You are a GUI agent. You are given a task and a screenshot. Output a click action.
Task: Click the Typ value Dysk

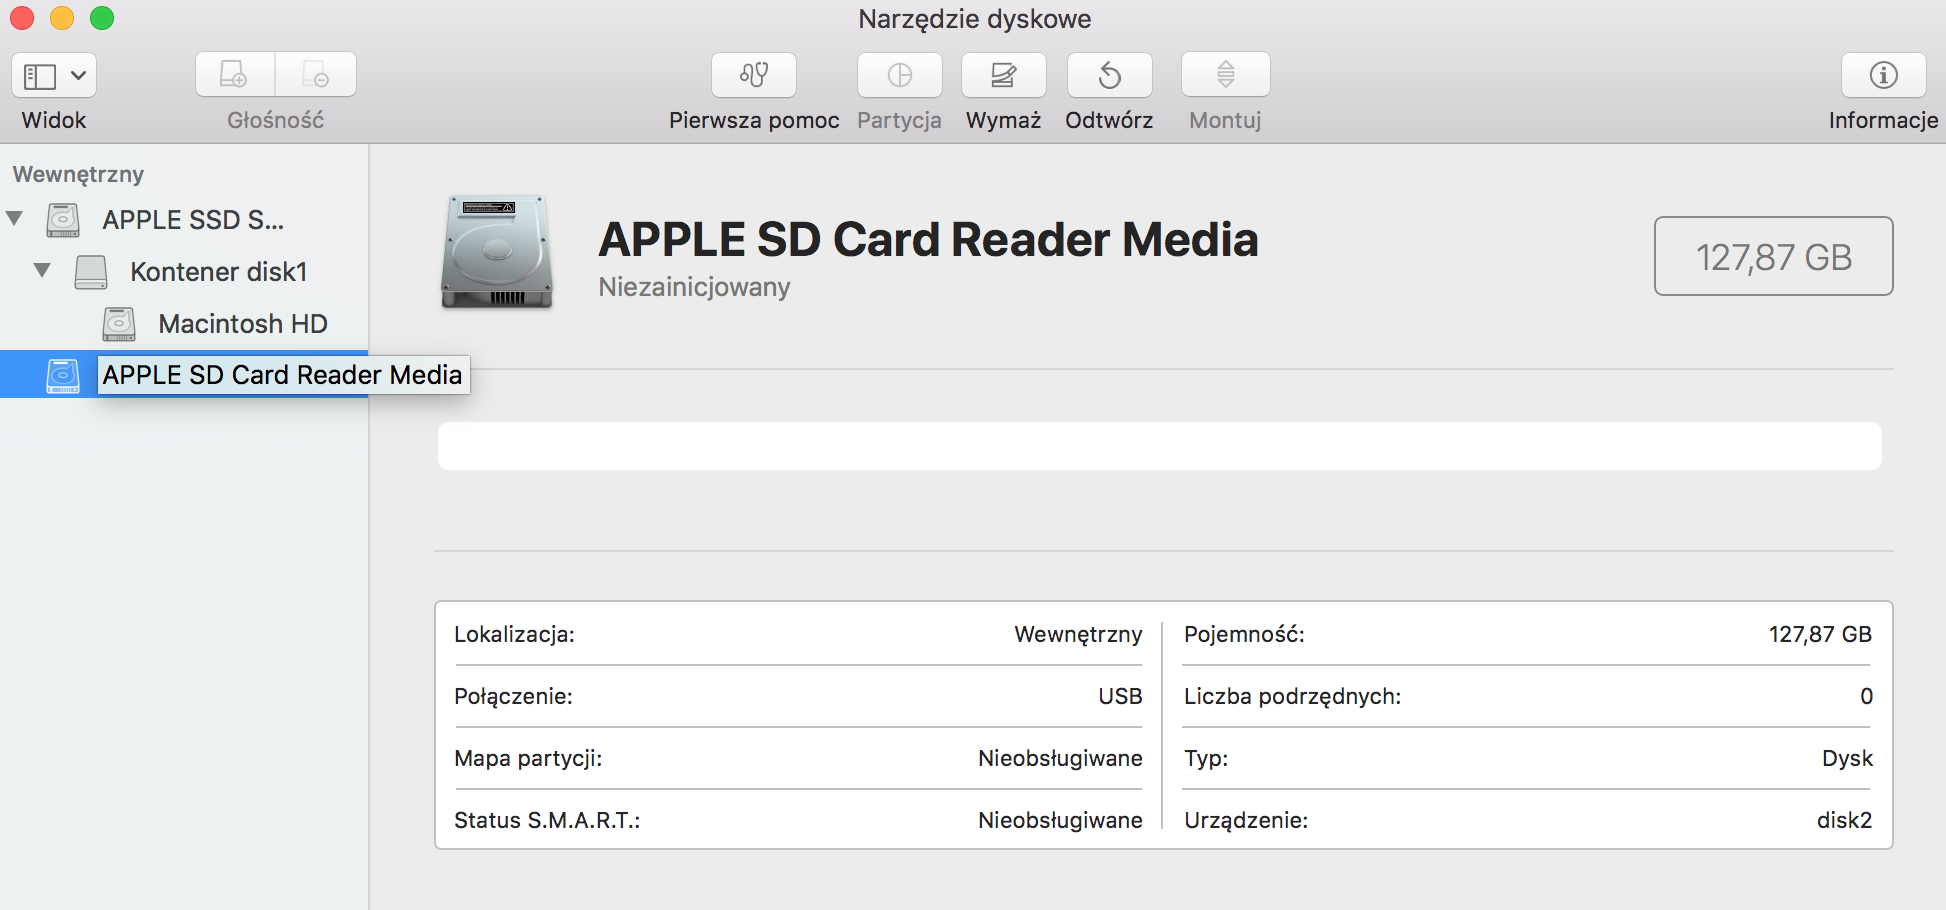(1847, 758)
